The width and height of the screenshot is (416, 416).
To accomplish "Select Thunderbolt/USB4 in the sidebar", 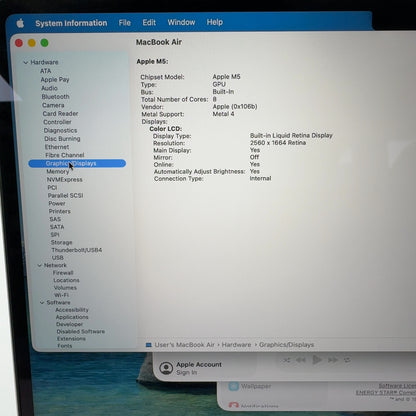I will 77,250.
